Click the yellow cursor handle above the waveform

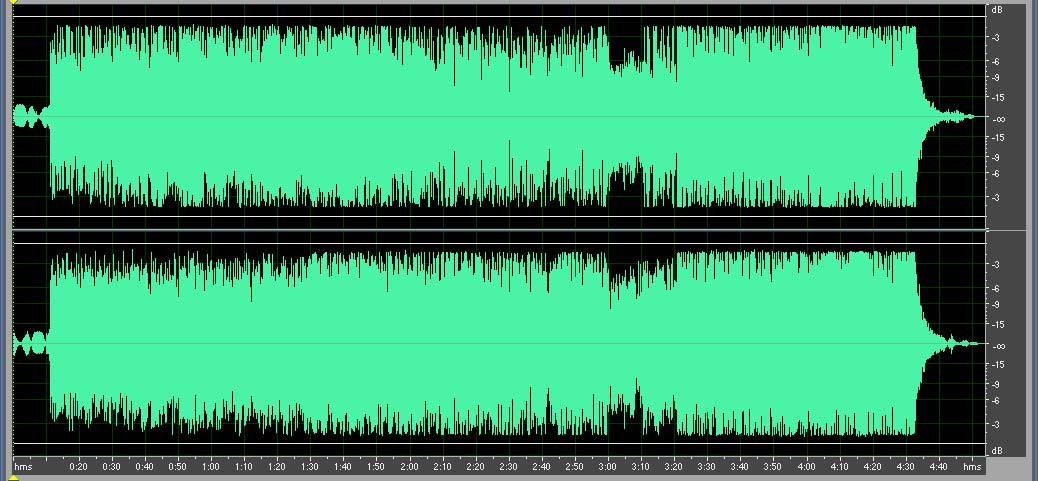pos(13,3)
